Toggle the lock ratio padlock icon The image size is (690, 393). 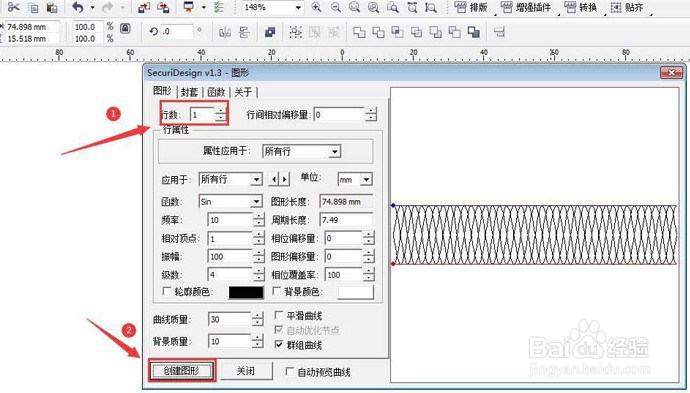click(125, 29)
